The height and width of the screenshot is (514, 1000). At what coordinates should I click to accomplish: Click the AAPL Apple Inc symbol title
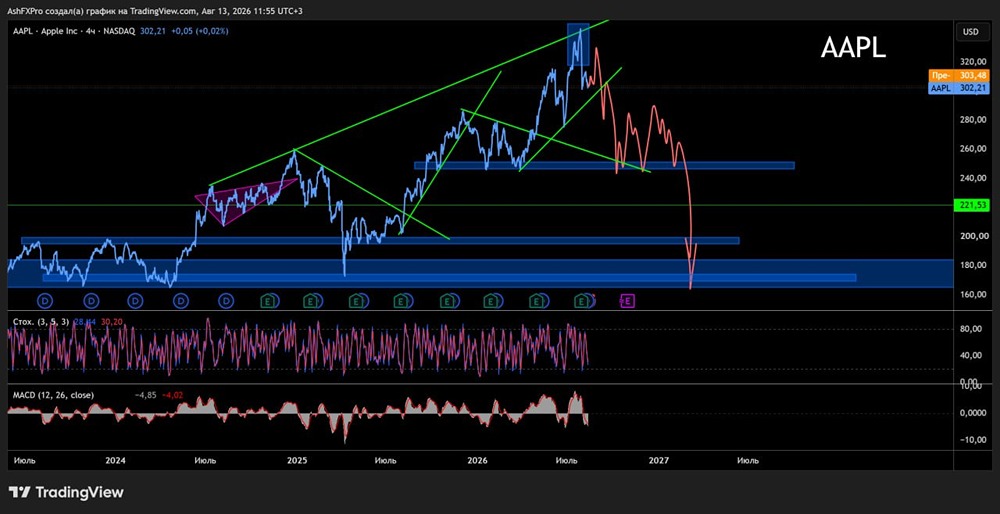(74, 31)
